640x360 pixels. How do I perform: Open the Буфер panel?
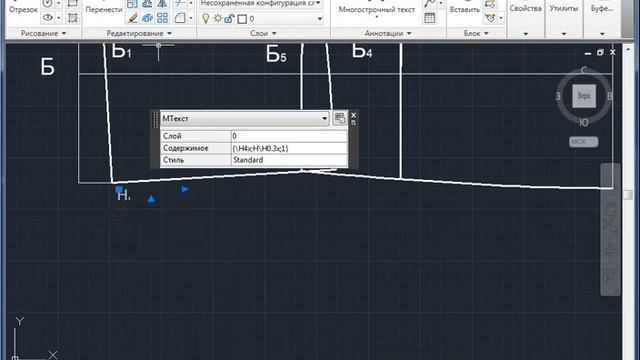click(x=602, y=8)
